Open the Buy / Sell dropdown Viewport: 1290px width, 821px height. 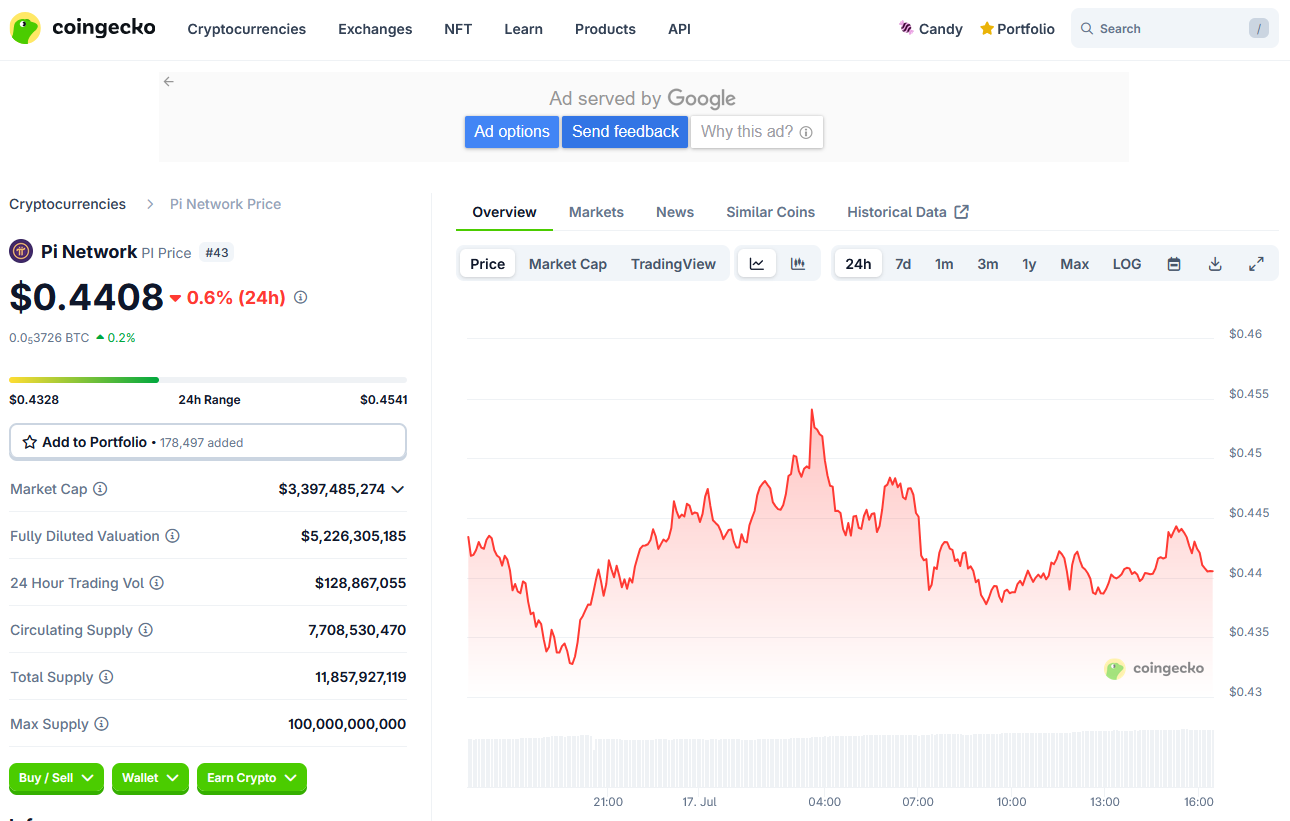(x=56, y=778)
